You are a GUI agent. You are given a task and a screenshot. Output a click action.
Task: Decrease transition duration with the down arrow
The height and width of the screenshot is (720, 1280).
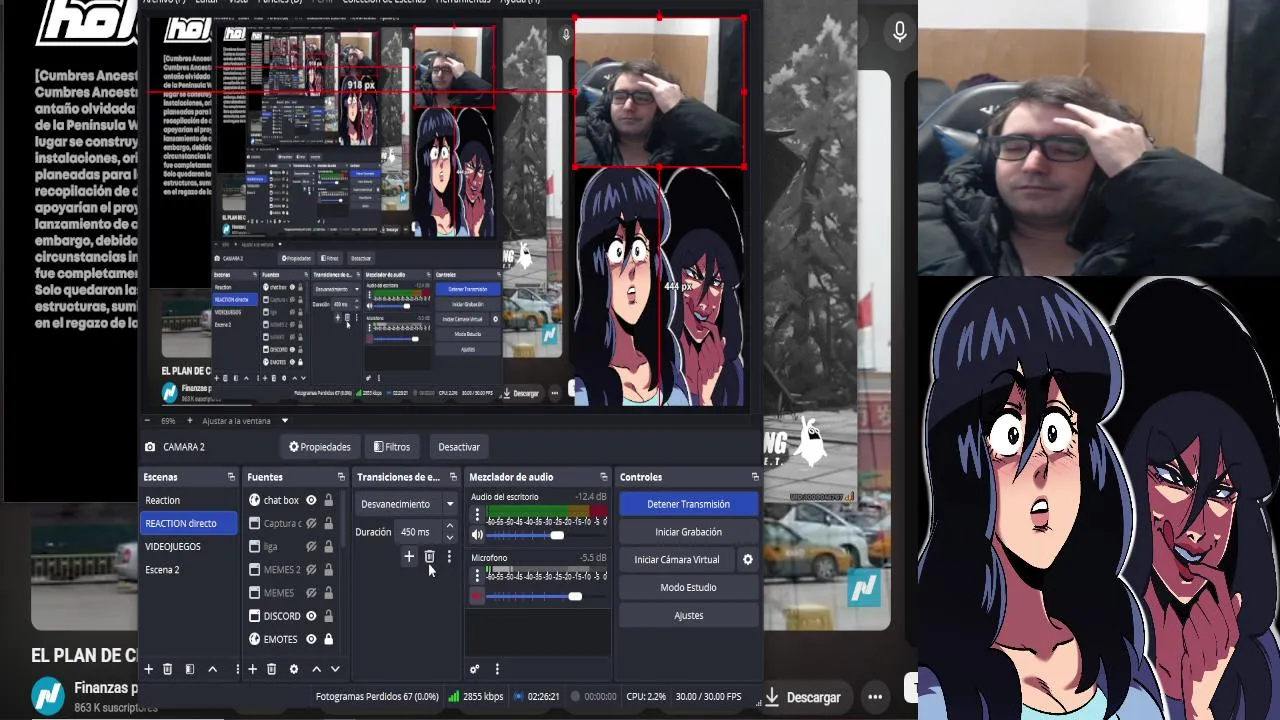coord(449,538)
